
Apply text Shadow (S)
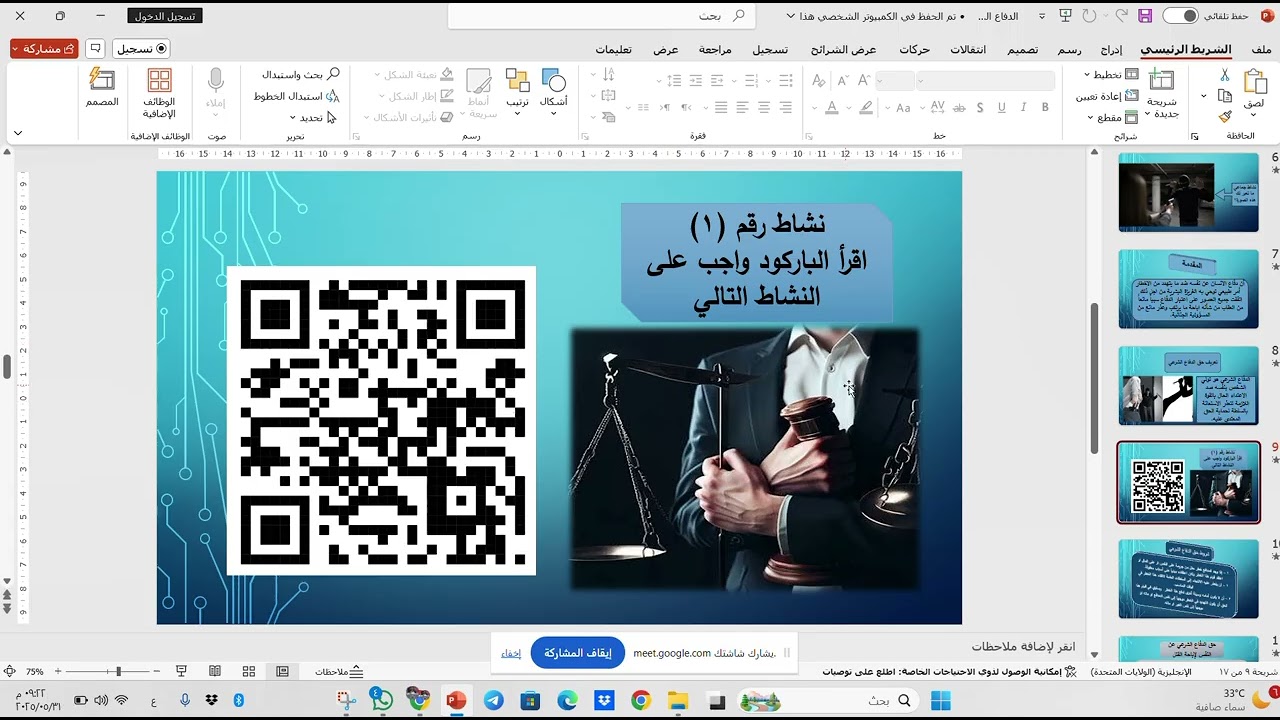coord(980,107)
